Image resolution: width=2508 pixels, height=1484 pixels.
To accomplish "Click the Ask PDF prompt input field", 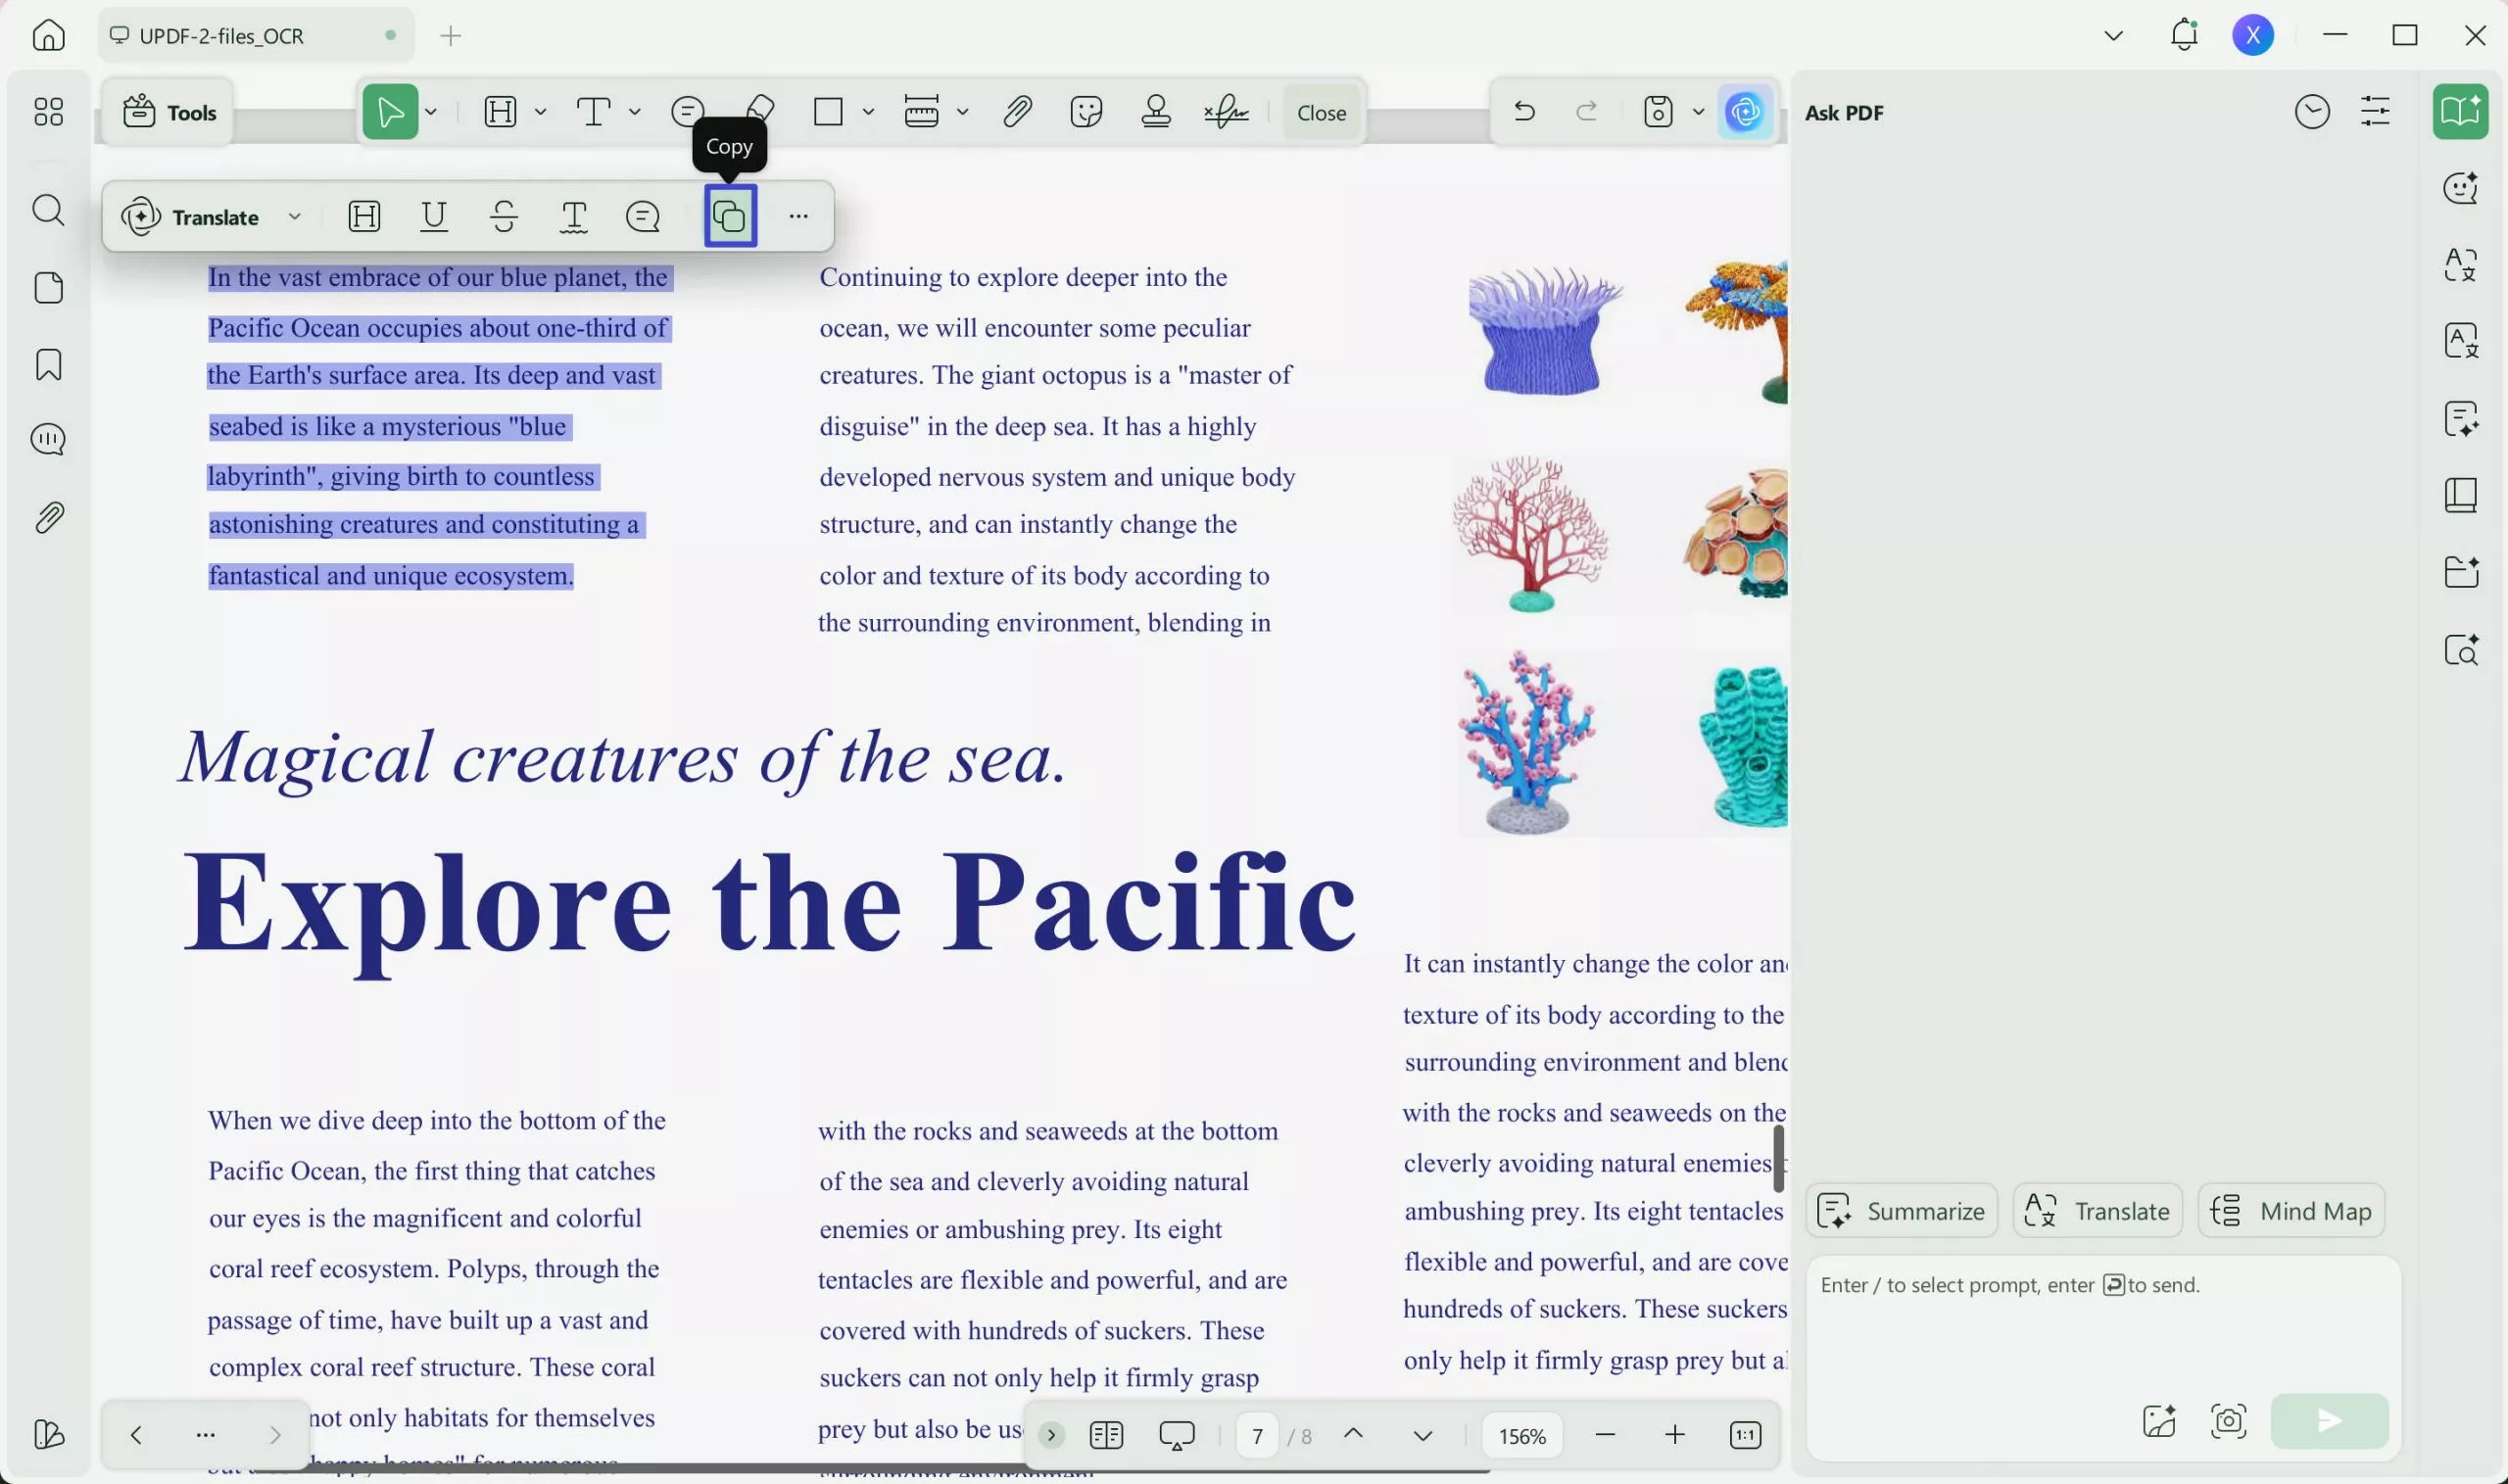I will [2100, 1320].
